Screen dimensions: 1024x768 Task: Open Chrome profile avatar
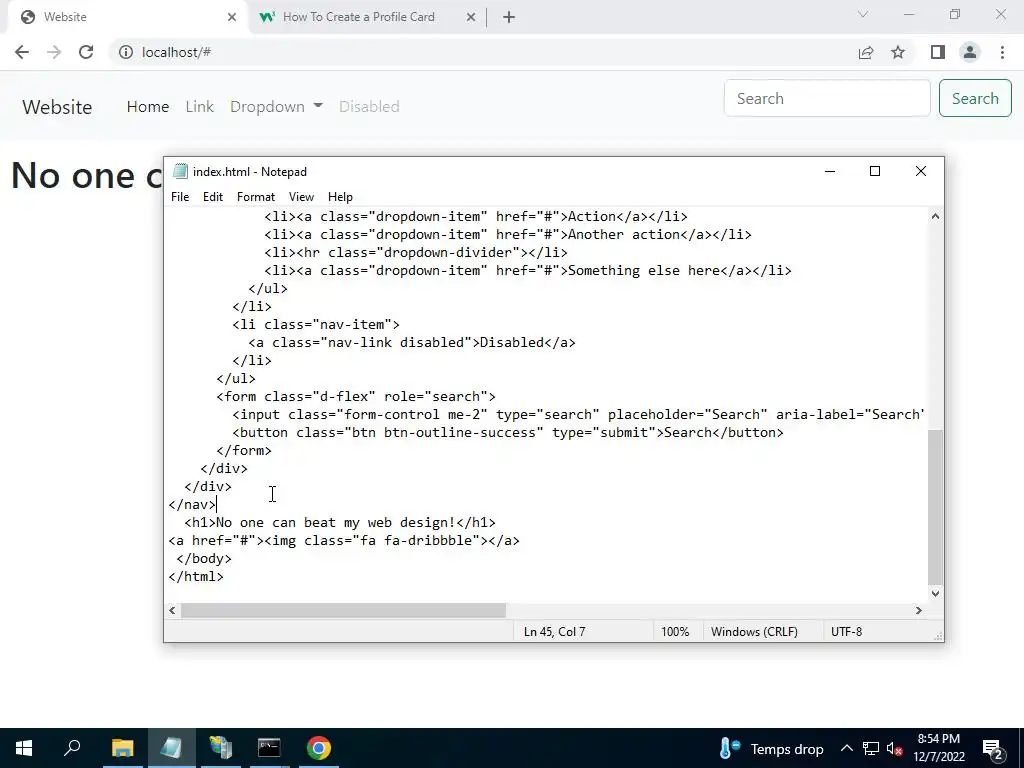(x=970, y=52)
